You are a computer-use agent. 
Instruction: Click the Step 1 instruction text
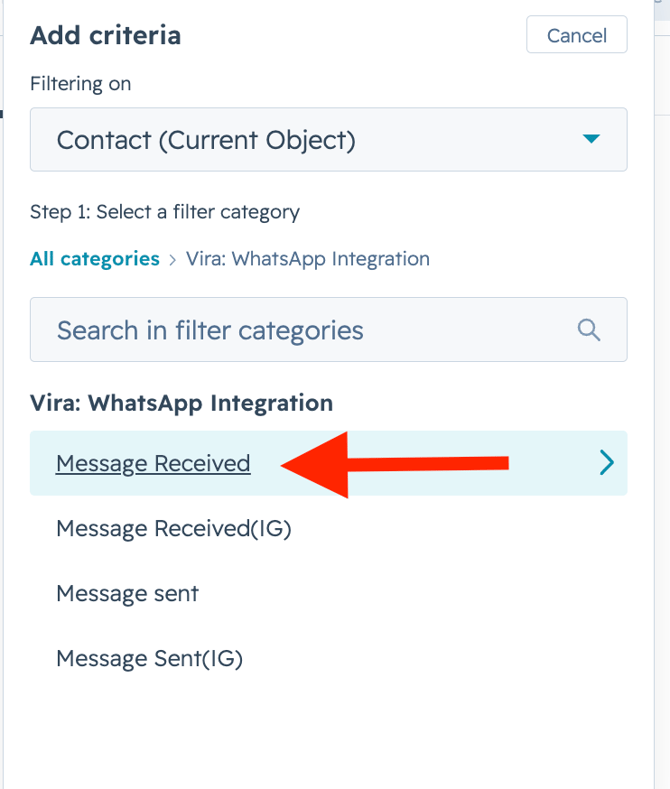(x=164, y=212)
